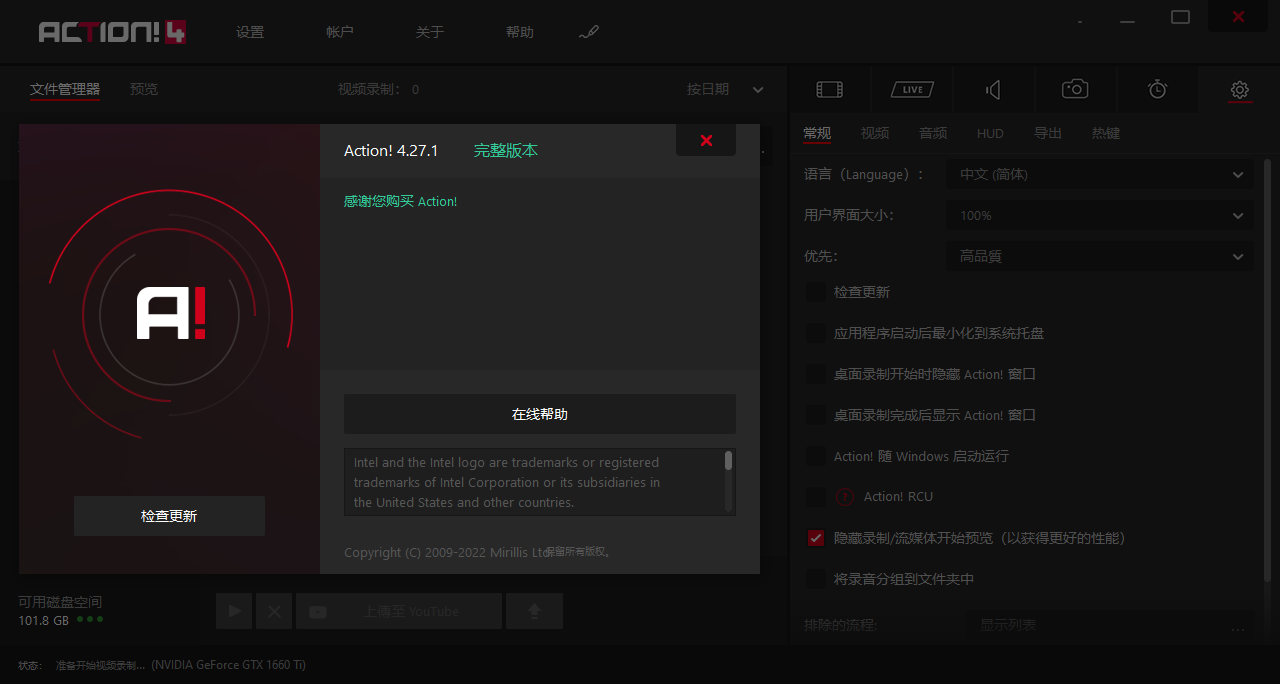Open the 帮助 menu
Image resolution: width=1280 pixels, height=684 pixels.
click(520, 32)
